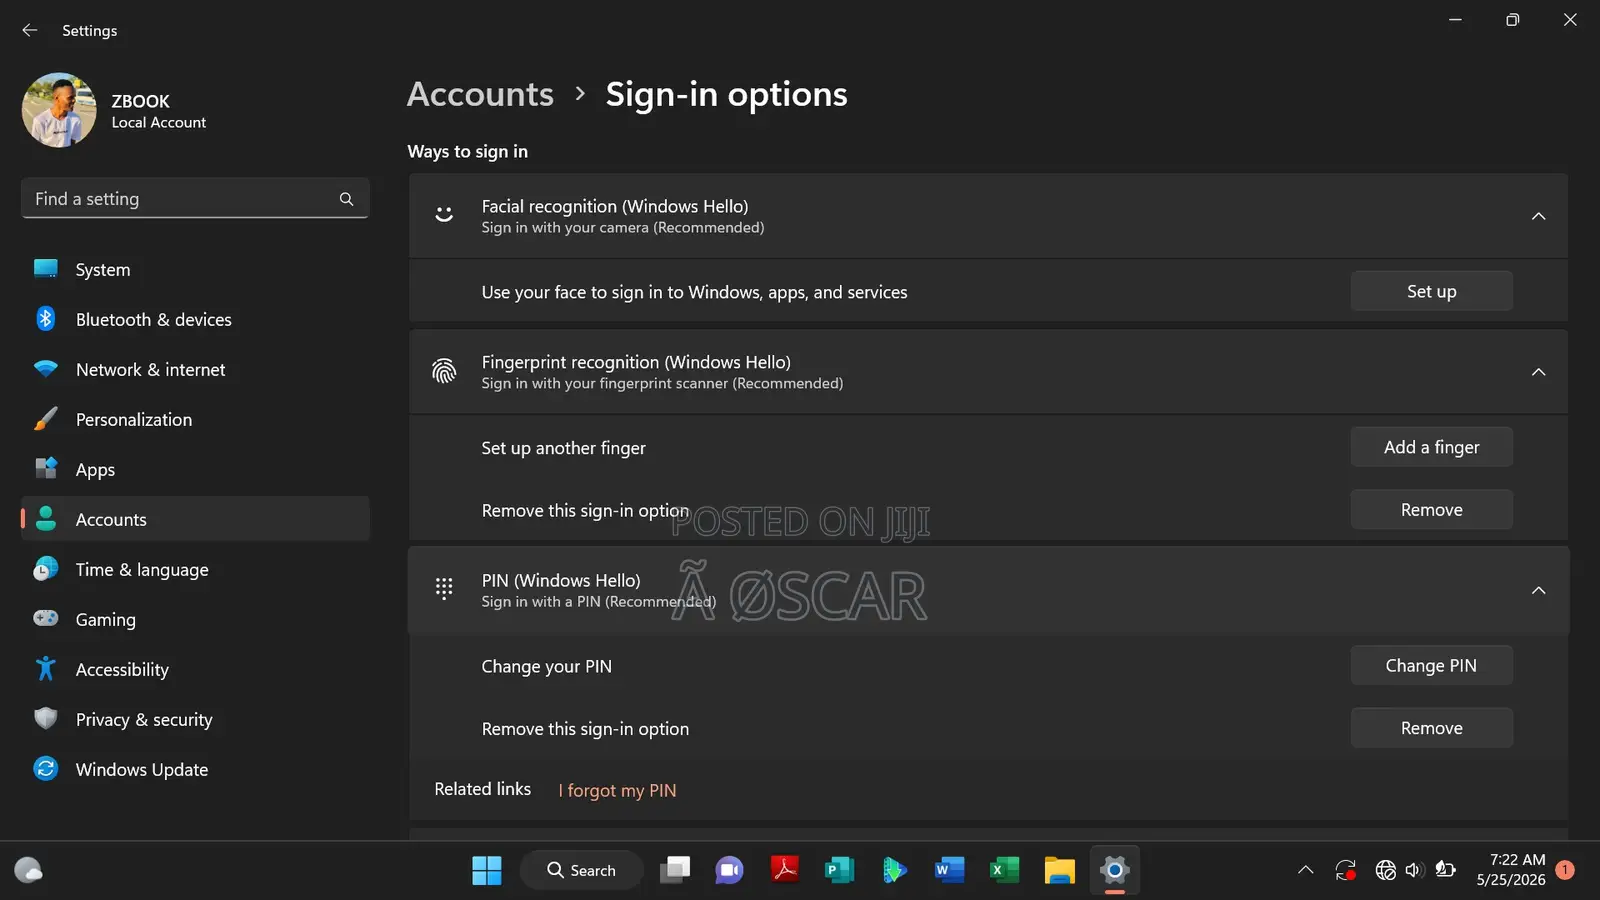
Task: Click the taskbar Search box
Action: tap(581, 870)
